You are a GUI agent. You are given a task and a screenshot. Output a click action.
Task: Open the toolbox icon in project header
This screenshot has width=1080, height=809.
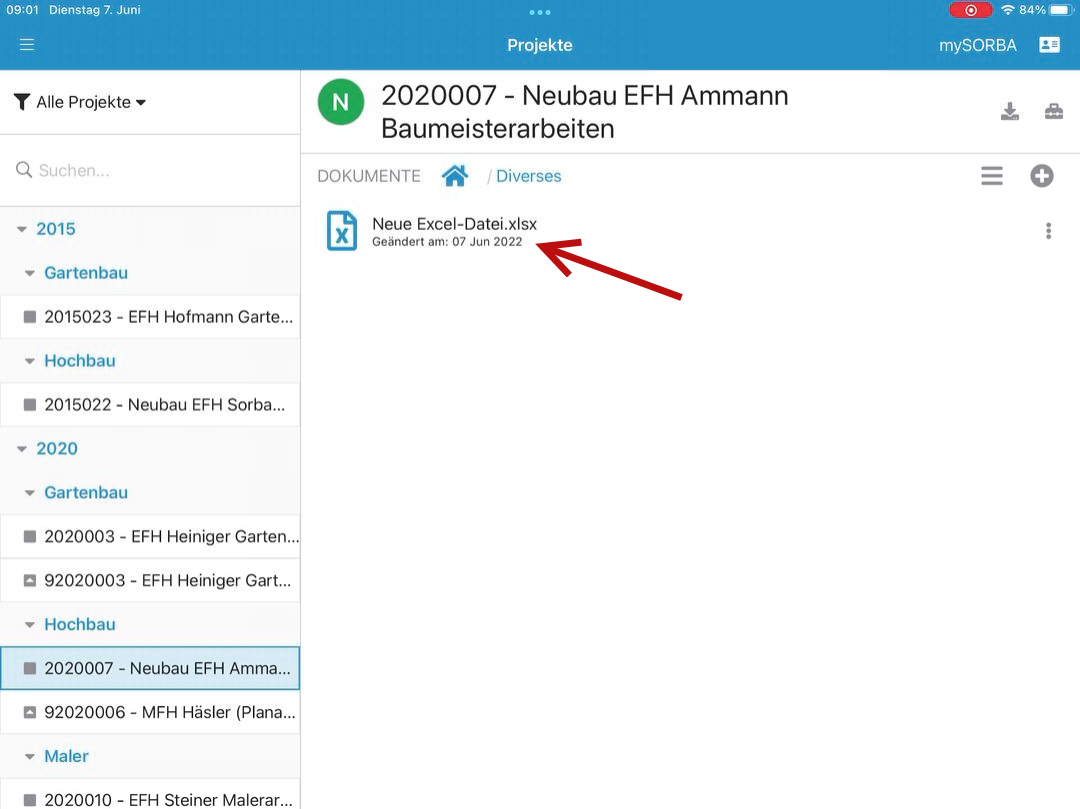pos(1054,111)
